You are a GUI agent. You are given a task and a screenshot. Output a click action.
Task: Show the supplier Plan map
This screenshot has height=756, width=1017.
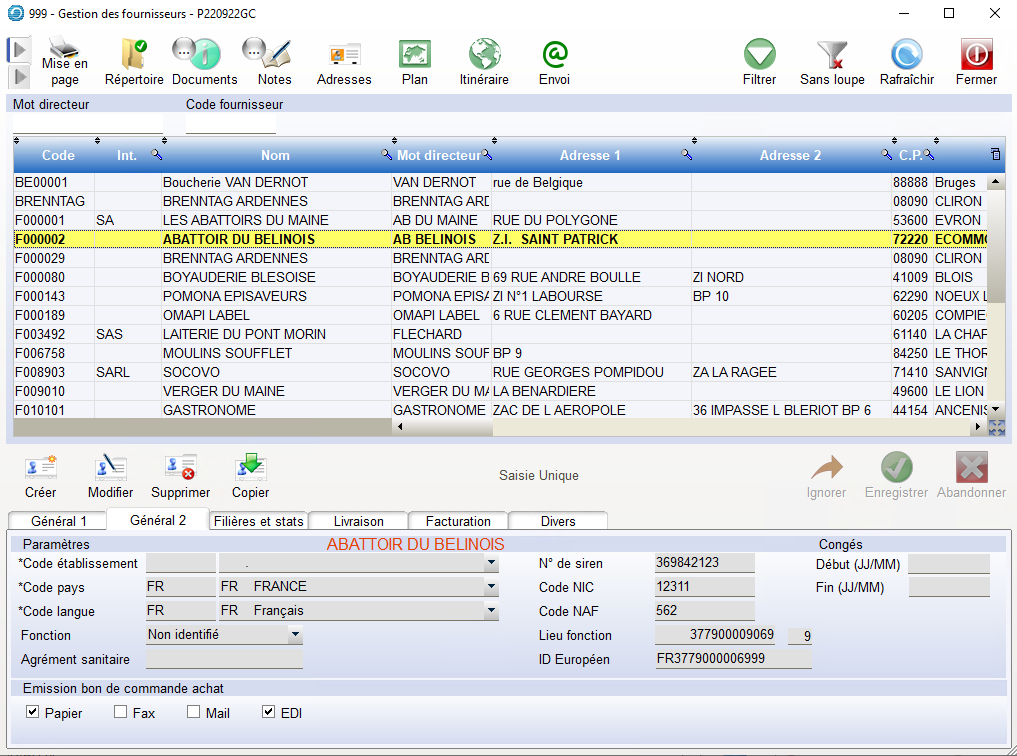click(414, 53)
